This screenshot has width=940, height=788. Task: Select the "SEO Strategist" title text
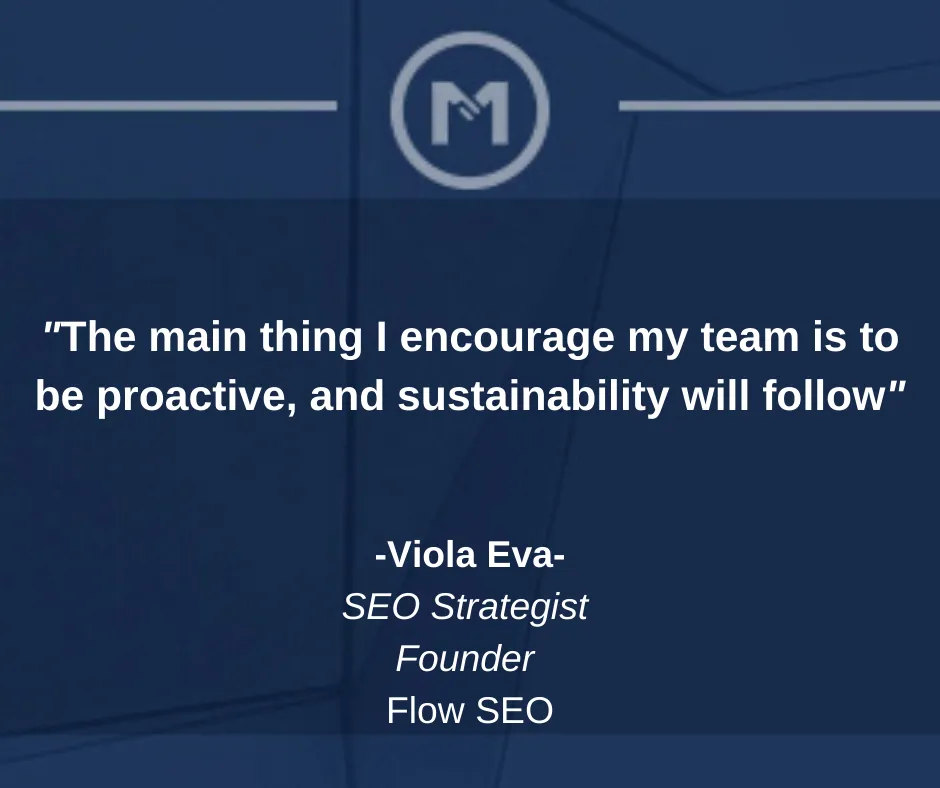465,607
